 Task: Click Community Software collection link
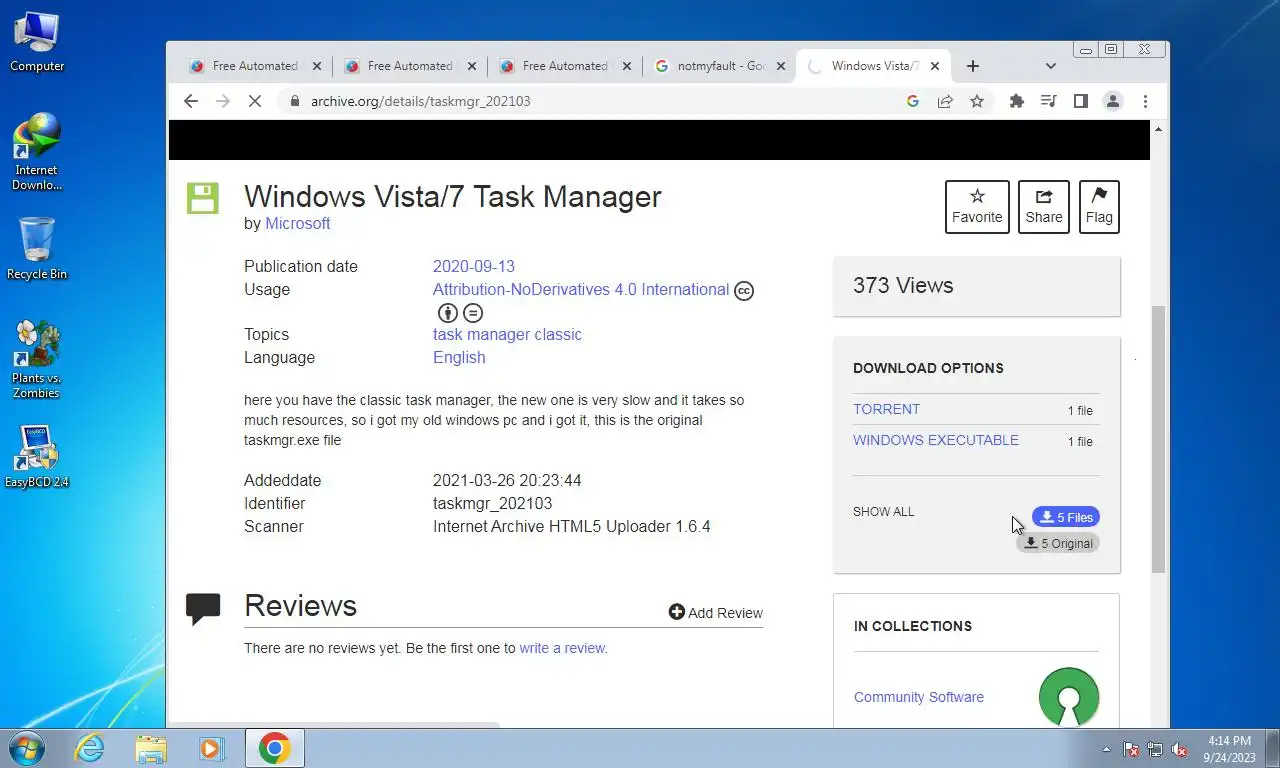(x=919, y=697)
